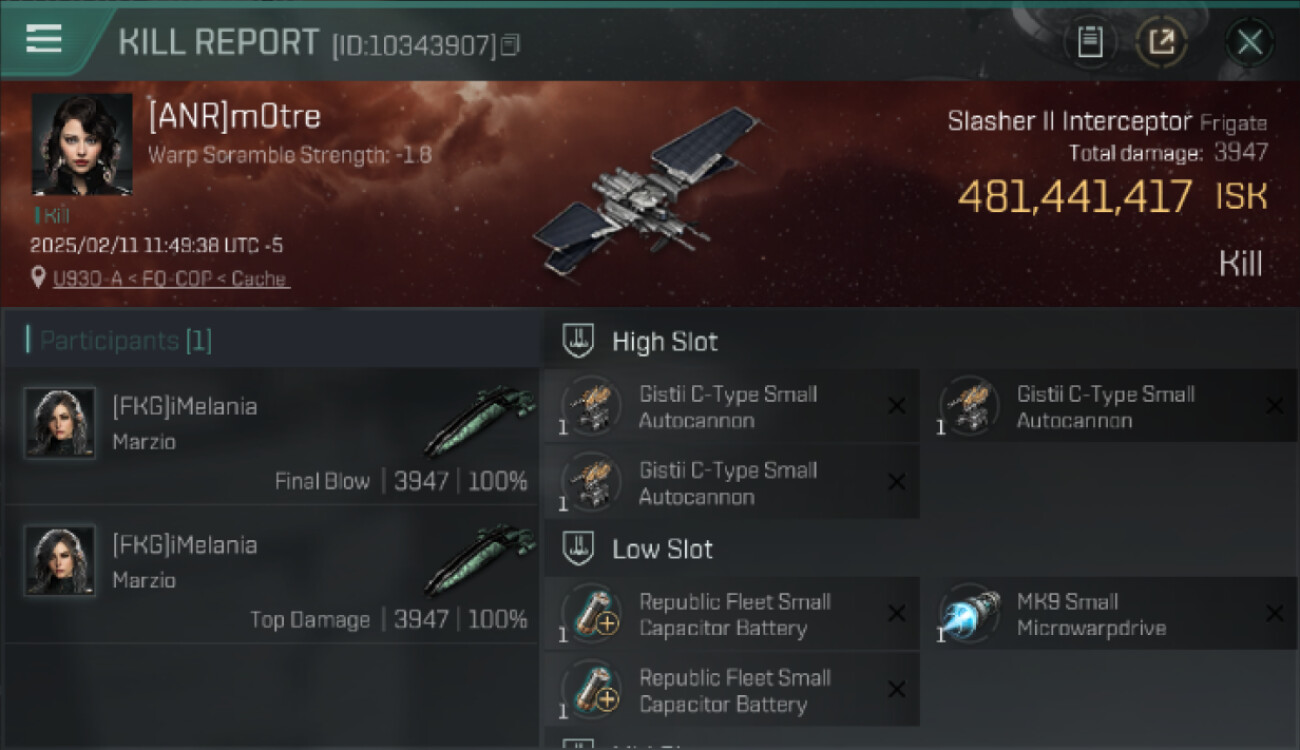The image size is (1300, 750).
Task: Select the MK9 Small Microwarpdrive icon
Action: (x=969, y=613)
